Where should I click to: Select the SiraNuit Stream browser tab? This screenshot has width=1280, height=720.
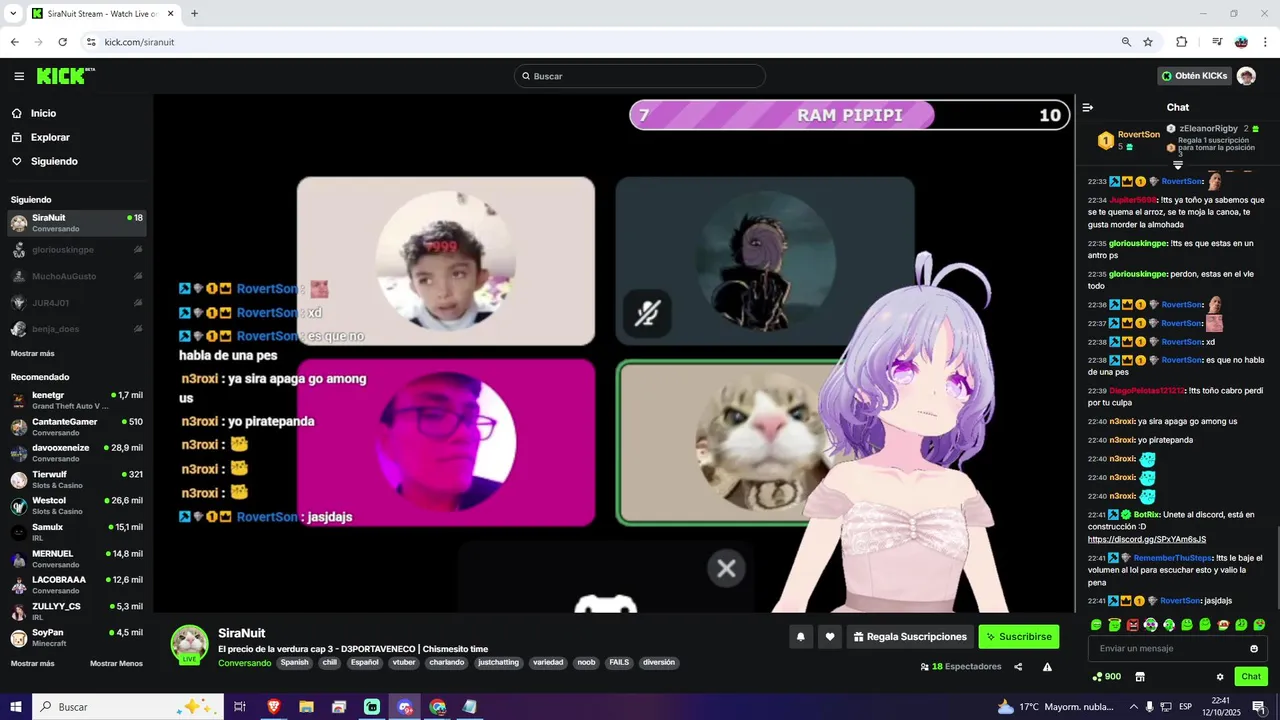click(100, 14)
